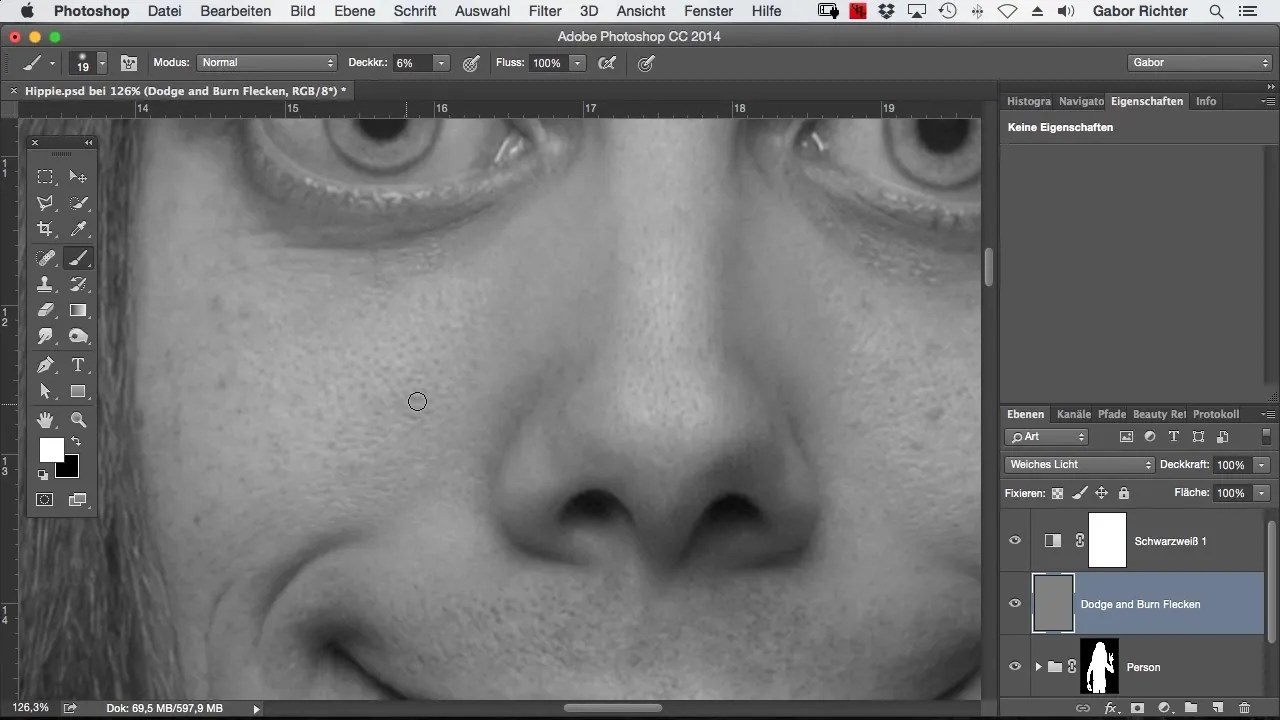Open the layer filter Art dropdown

click(x=1047, y=437)
